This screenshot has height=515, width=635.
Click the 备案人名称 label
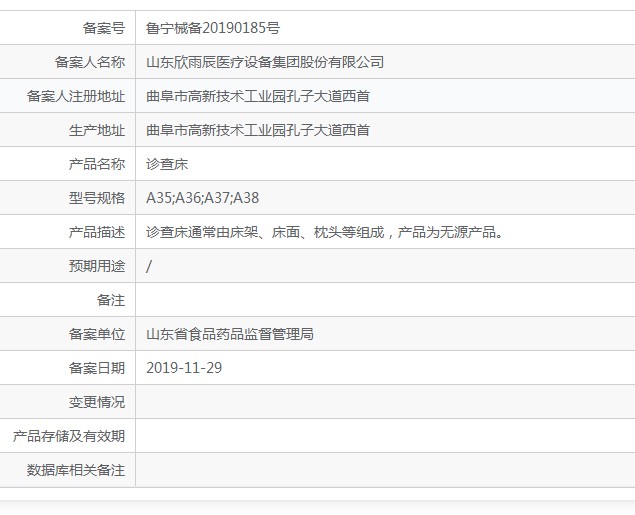[x=89, y=62]
